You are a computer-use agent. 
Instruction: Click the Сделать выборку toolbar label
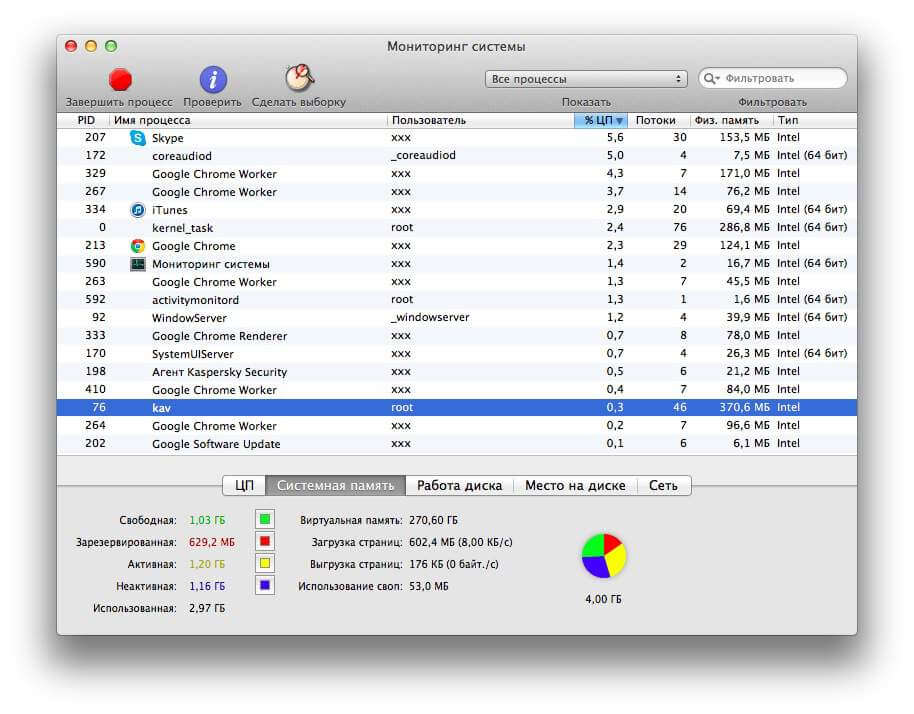298,102
